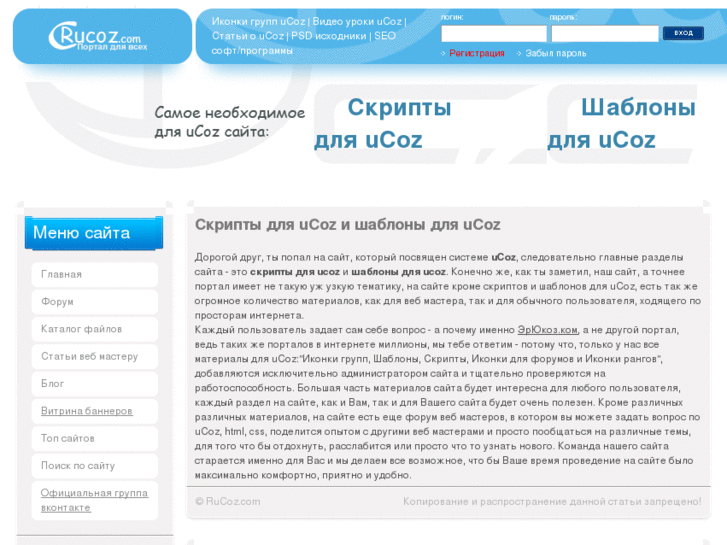Focus the пароль input field
This screenshot has width=727, height=545.
point(605,33)
